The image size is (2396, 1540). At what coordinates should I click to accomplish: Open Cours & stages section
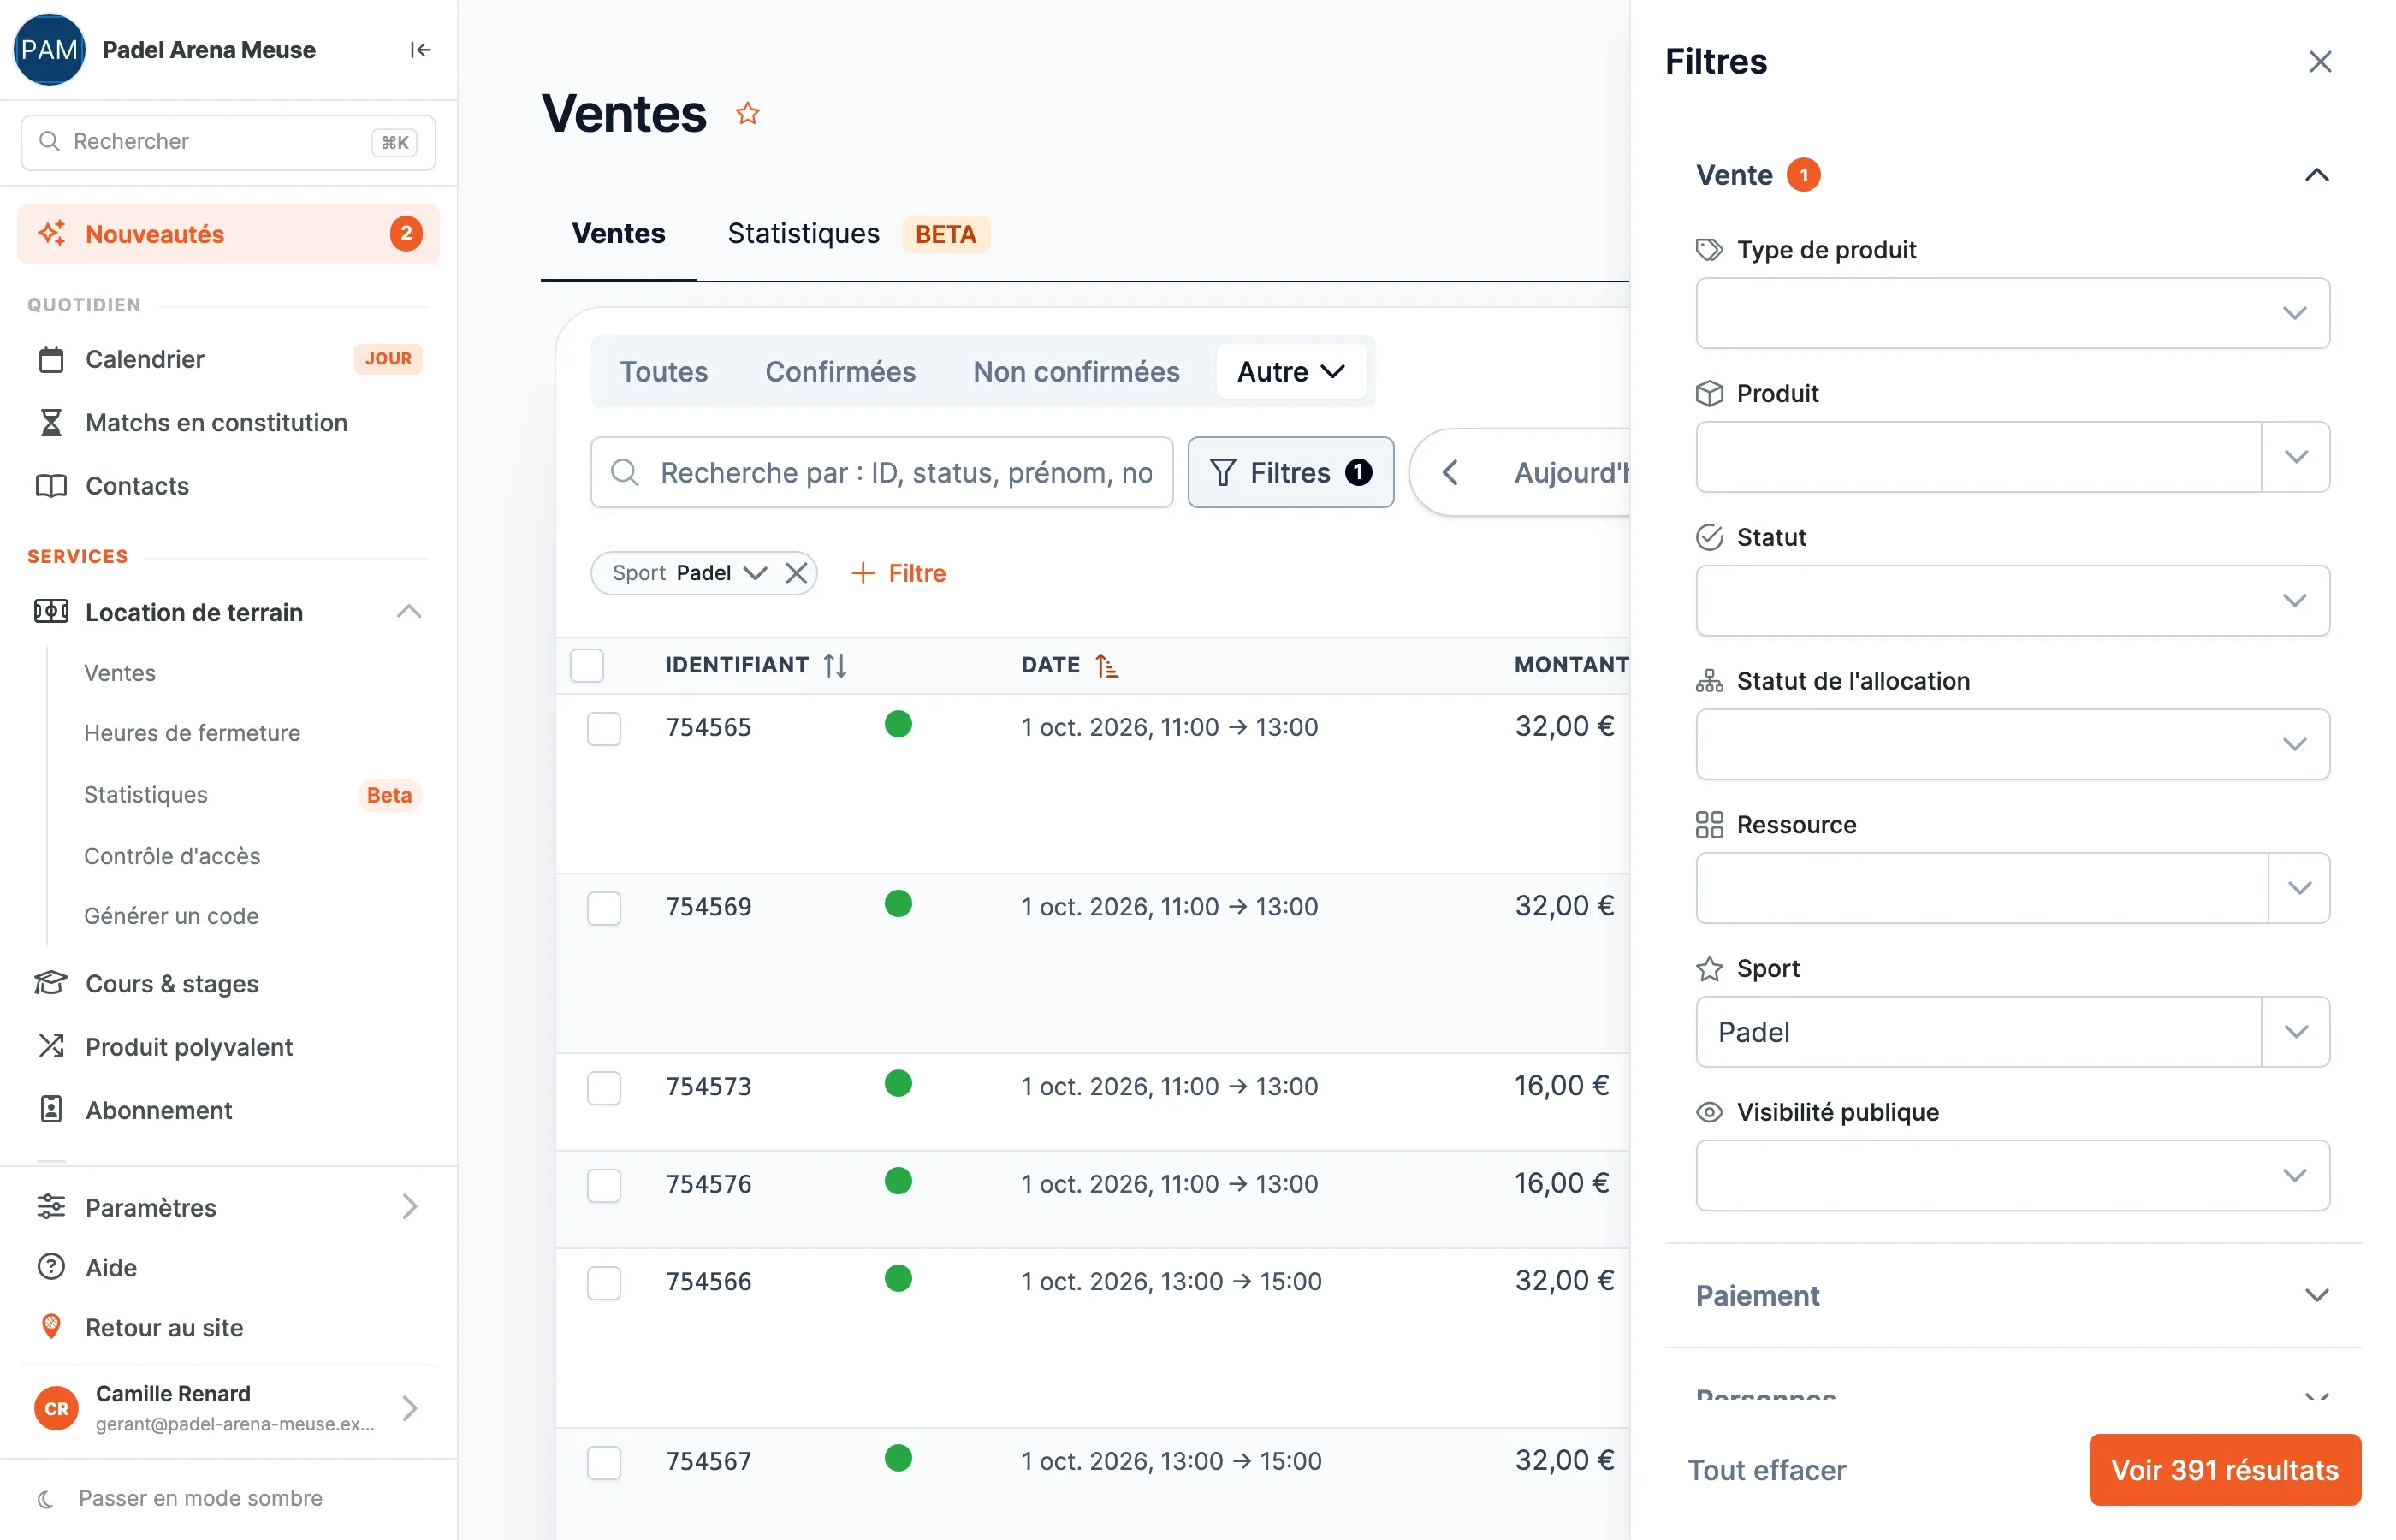[229, 983]
